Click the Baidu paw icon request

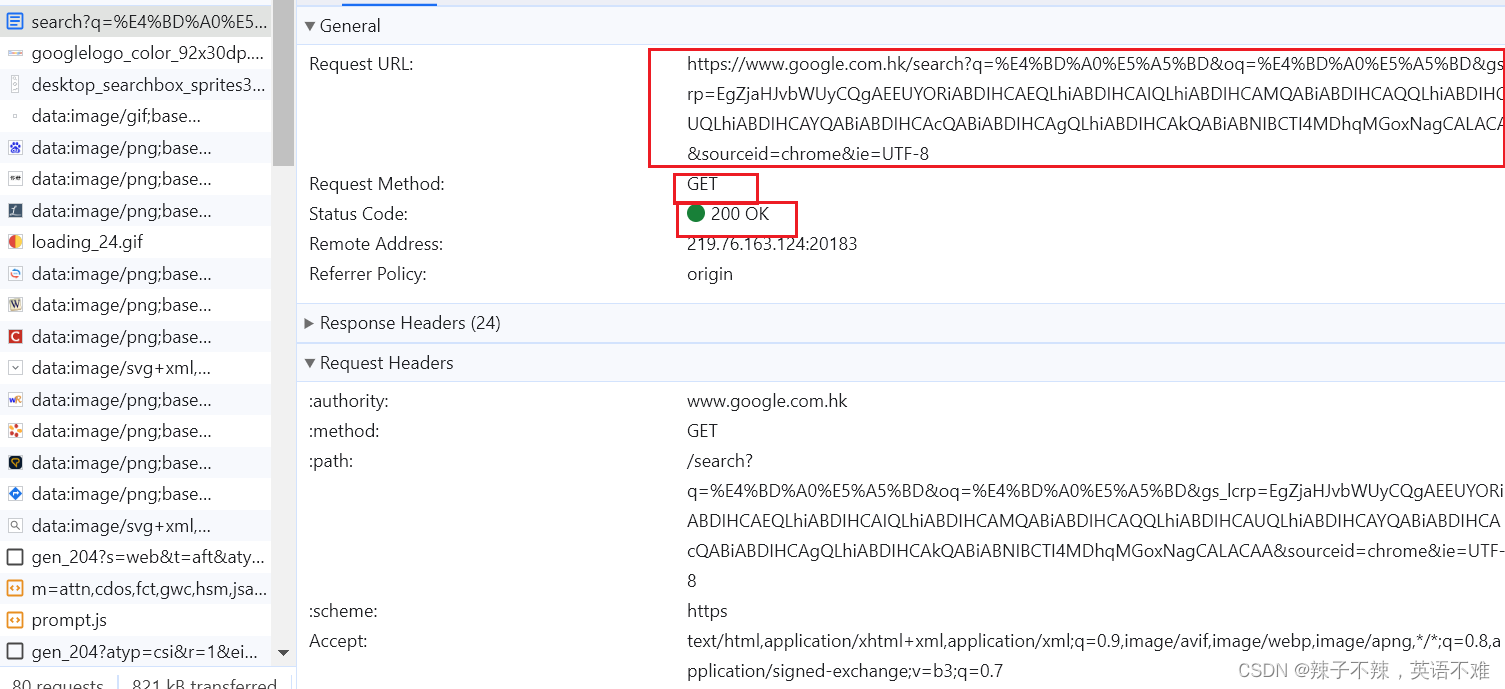tap(15, 148)
